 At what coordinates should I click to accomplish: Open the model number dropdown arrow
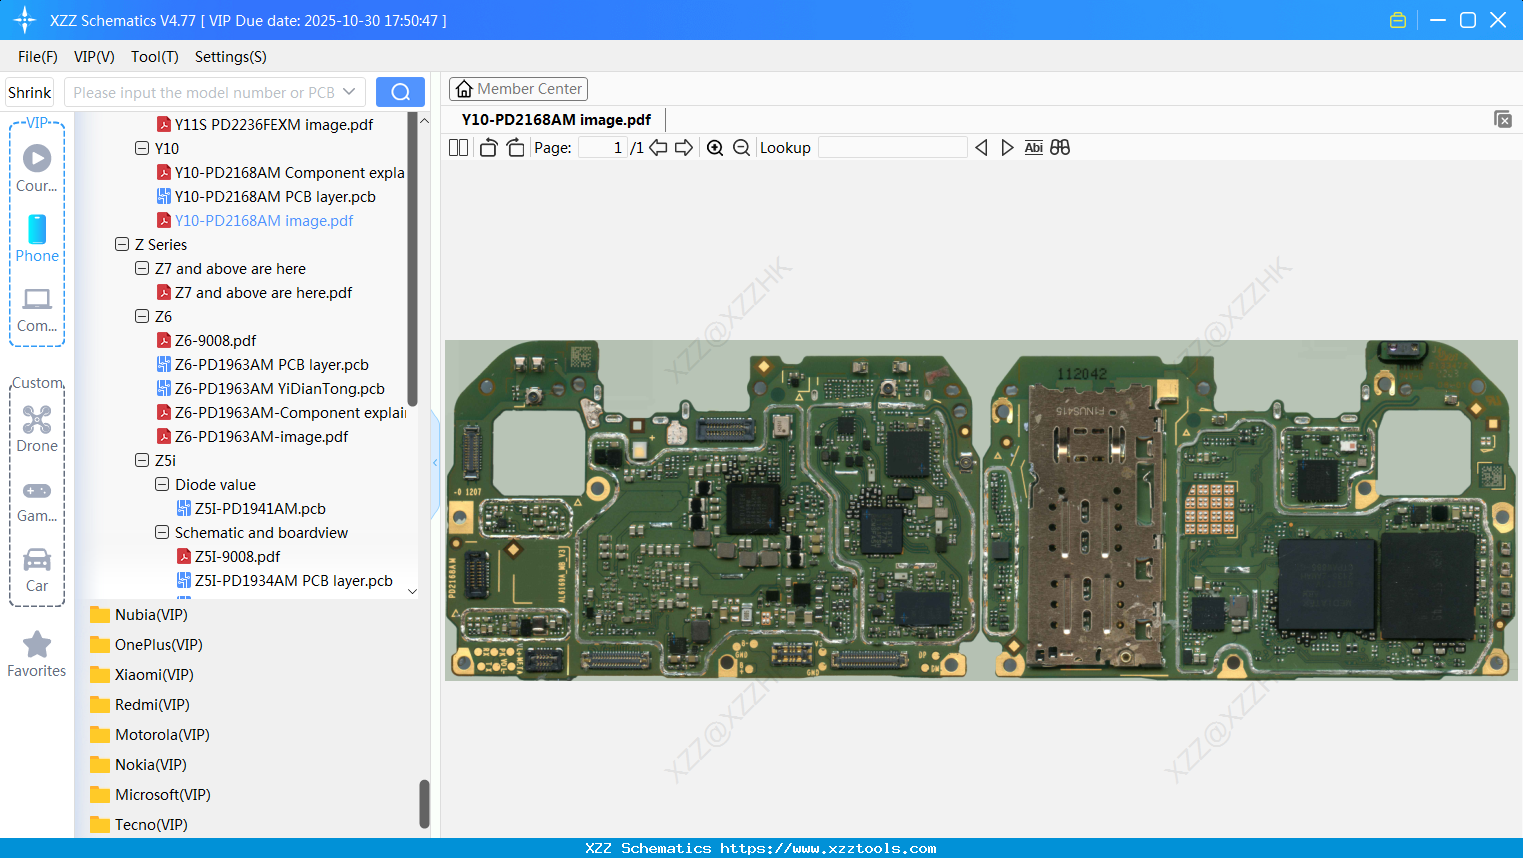pyautogui.click(x=349, y=92)
